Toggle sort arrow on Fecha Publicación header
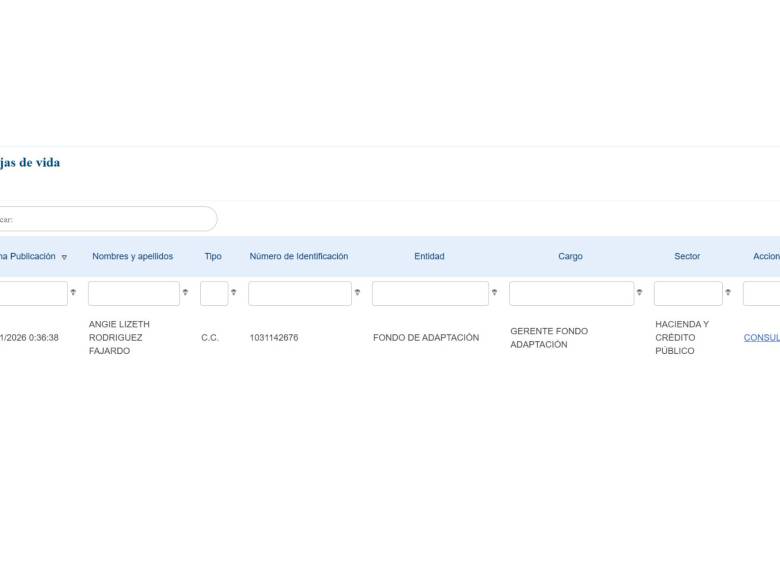Viewport: 780px width, 565px height. point(64,257)
